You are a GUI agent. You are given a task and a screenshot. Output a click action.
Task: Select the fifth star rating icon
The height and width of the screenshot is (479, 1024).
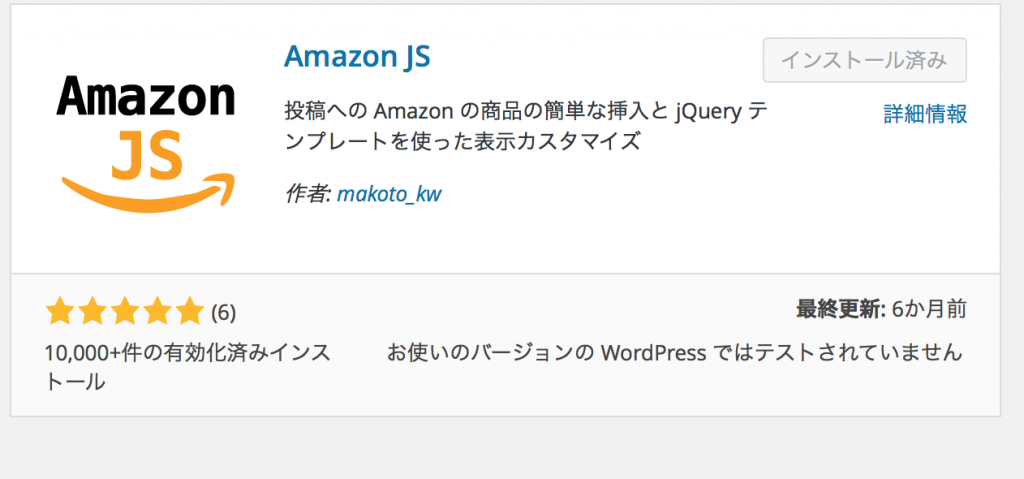pos(189,313)
